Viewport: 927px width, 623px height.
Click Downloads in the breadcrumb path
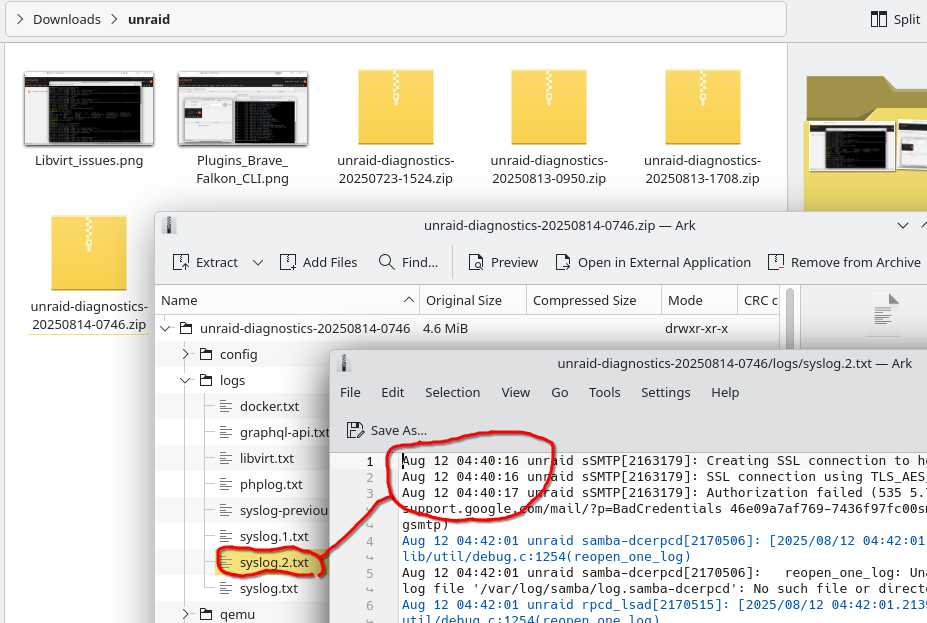coord(67,20)
